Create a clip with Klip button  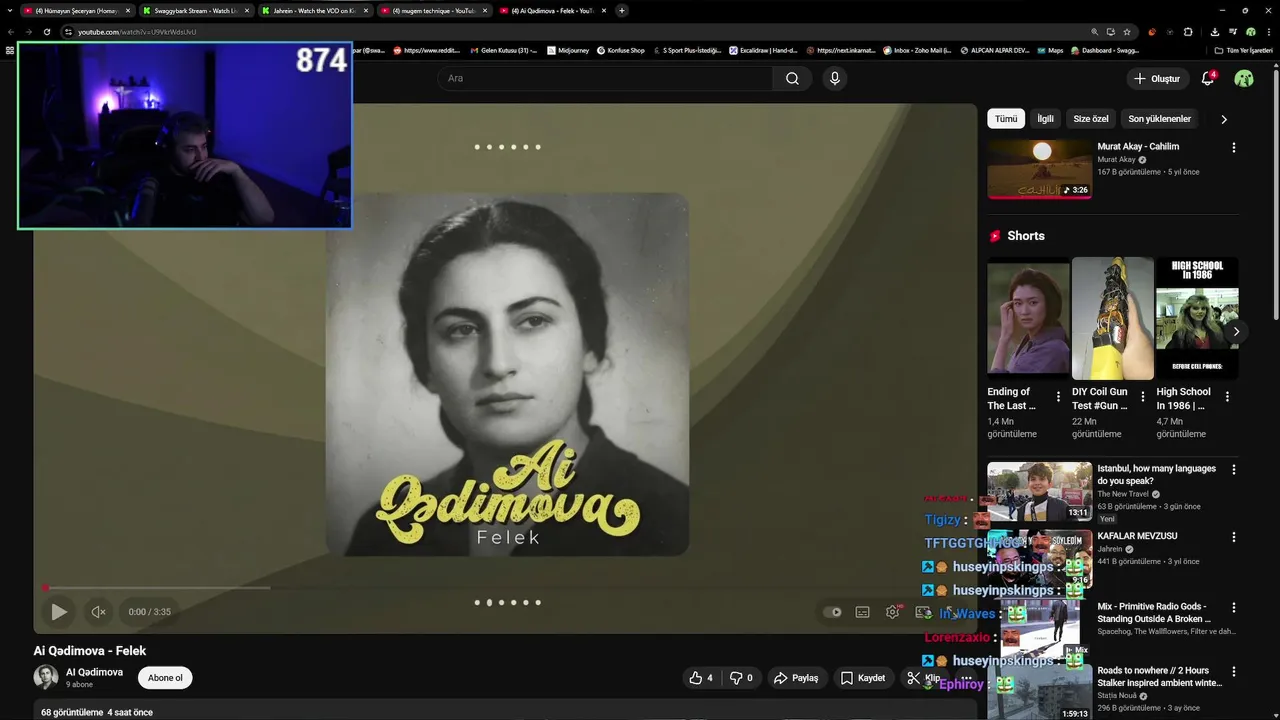coord(923,678)
